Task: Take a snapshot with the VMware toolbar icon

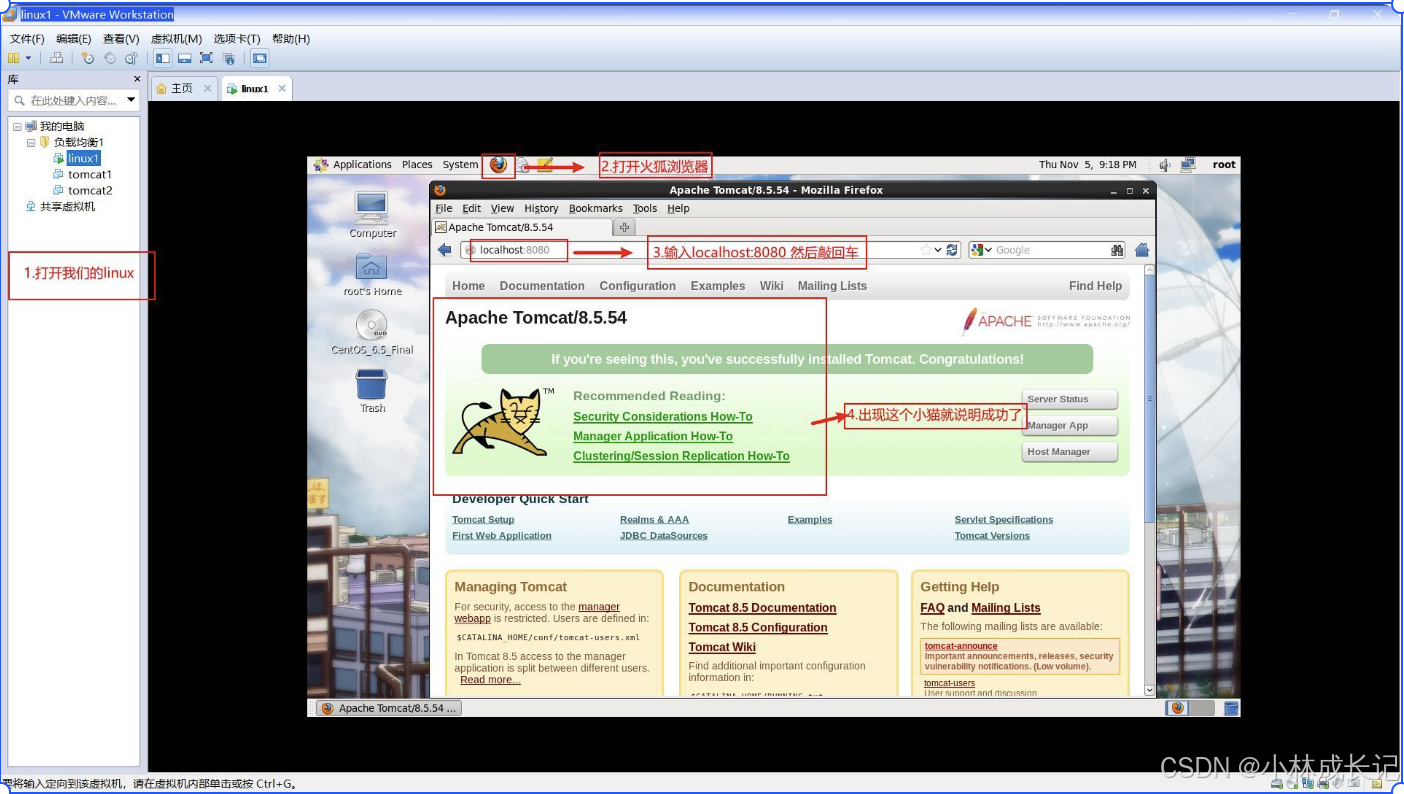Action: pos(89,58)
